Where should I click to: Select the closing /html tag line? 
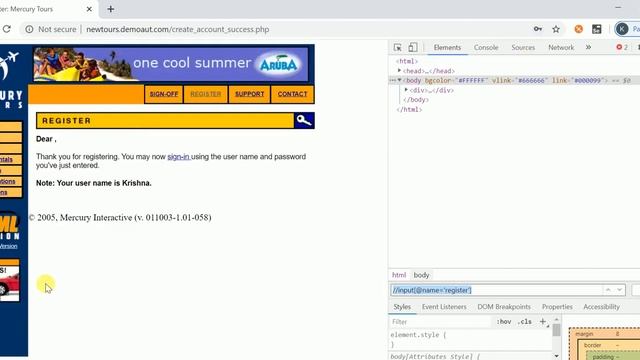pyautogui.click(x=409, y=109)
